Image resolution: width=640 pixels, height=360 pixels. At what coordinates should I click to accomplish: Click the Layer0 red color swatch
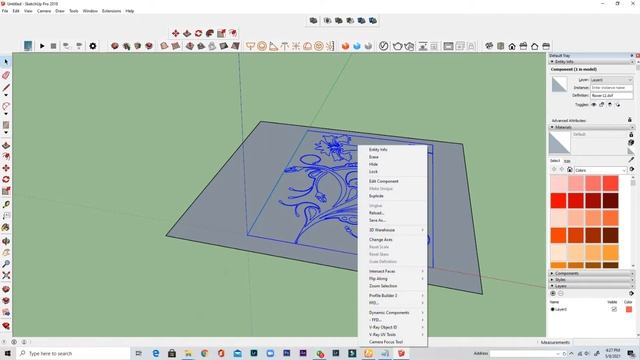click(x=629, y=309)
